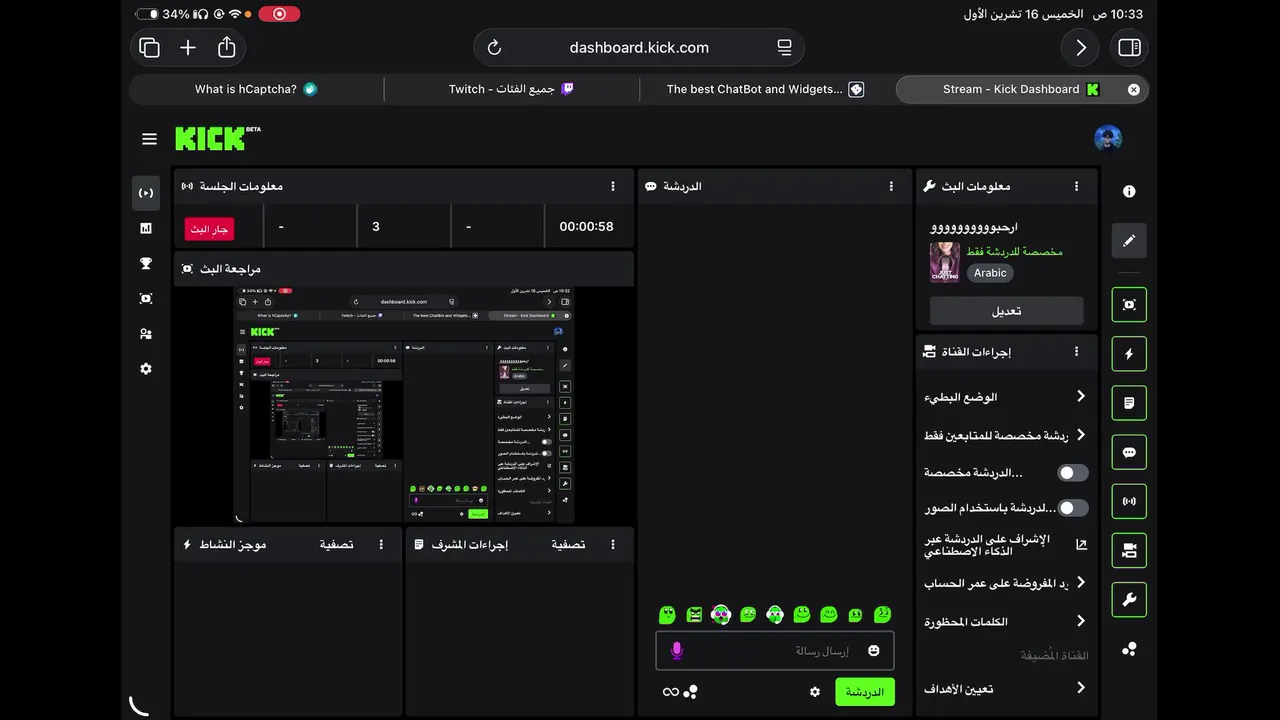The width and height of the screenshot is (1280, 720).
Task: Expand تعيين الأهداف goals row
Action: [x=1005, y=688]
